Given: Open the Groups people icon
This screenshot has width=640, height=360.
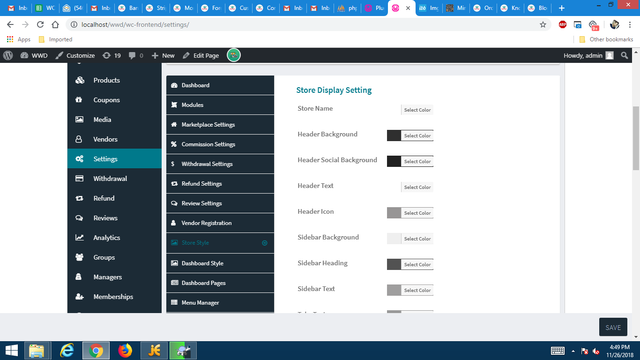Looking at the screenshot, I should pos(79,257).
